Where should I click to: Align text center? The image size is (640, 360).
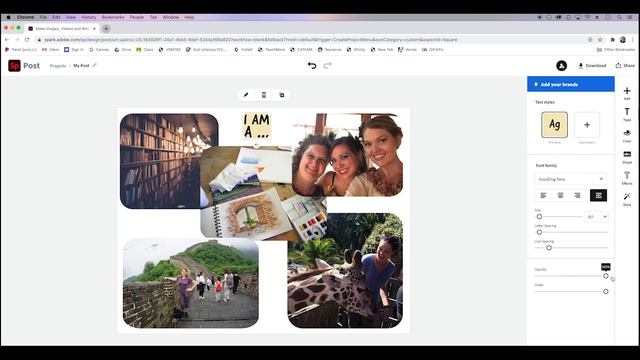560,196
